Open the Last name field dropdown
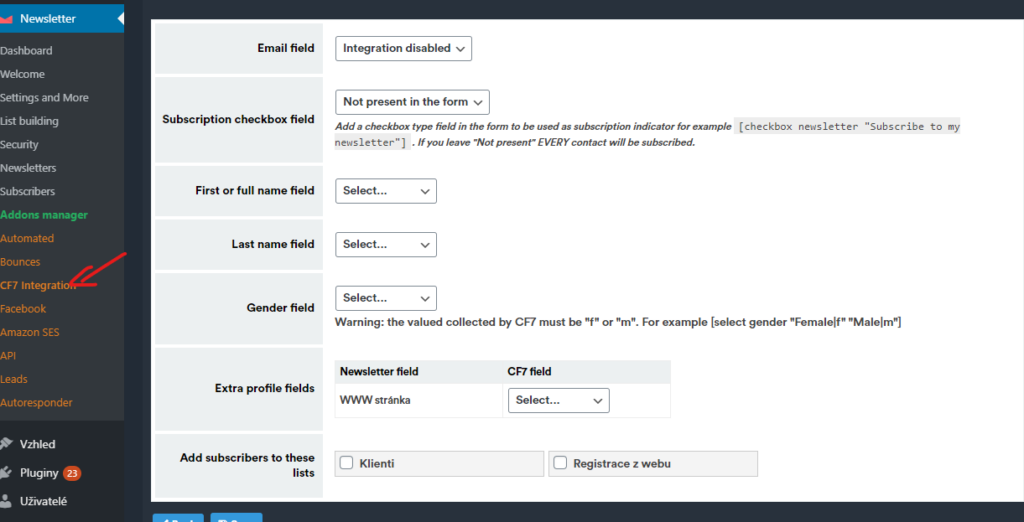 click(385, 244)
